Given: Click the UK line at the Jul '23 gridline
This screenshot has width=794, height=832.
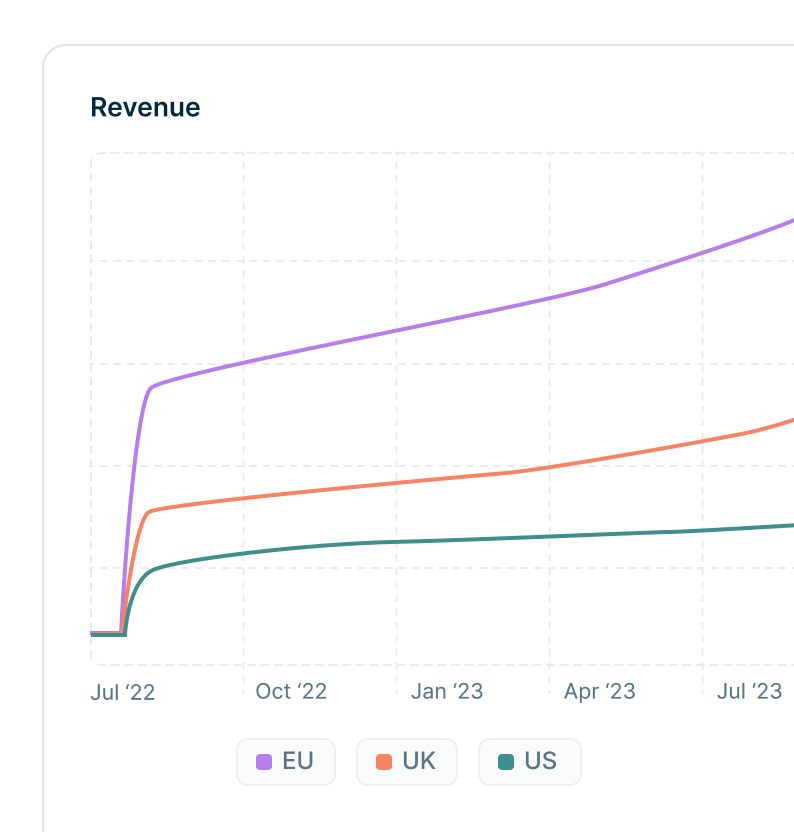Looking at the screenshot, I should coord(702,441).
